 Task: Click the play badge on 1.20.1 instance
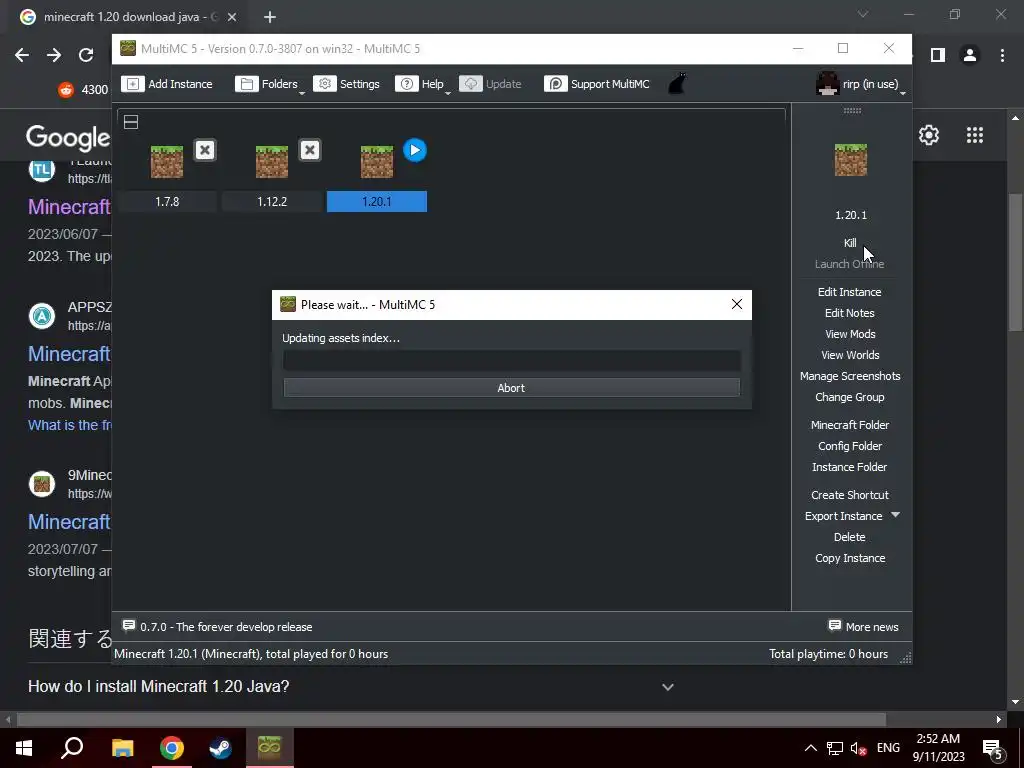pos(415,150)
